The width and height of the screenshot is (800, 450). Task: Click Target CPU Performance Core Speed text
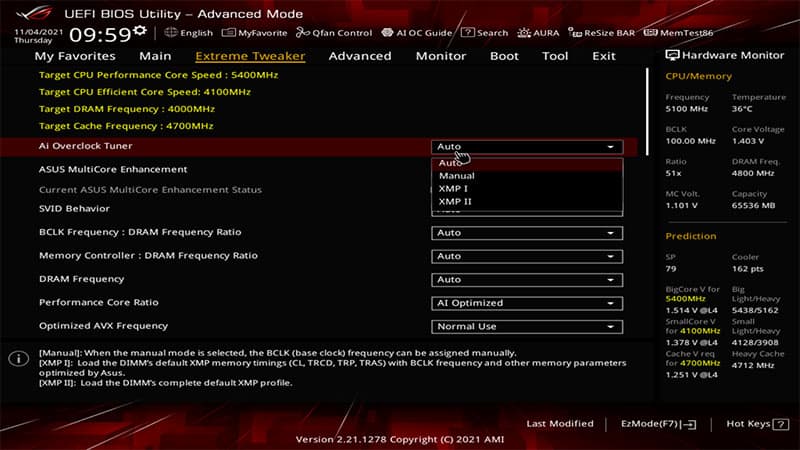point(158,75)
